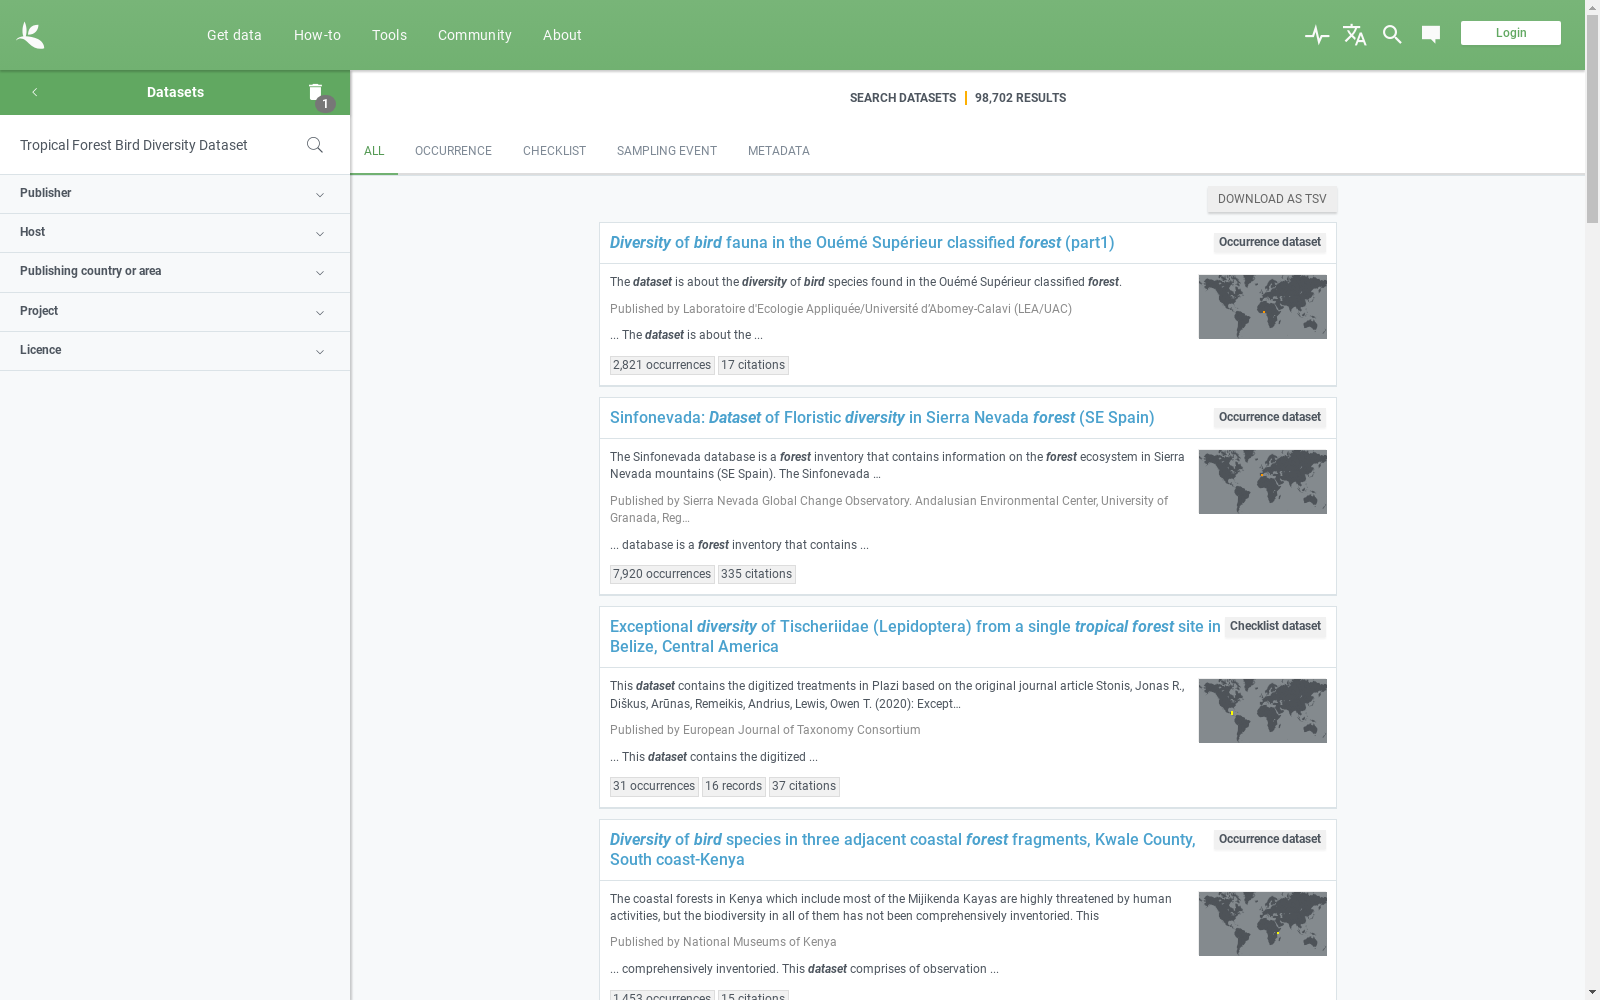Screen dimensions: 1600x1000
Task: Open the How-to menu
Action: point(317,35)
